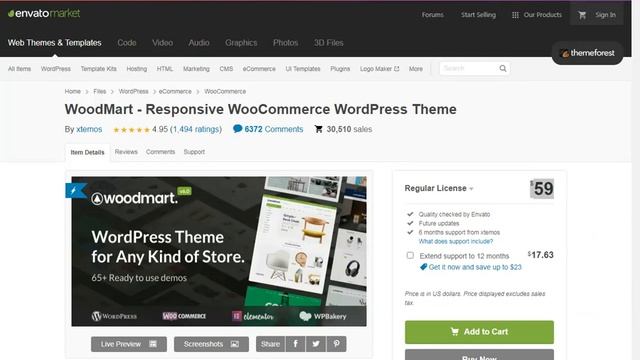This screenshot has width=640, height=360.
Task: Go to the Audio marketplace
Action: [199, 43]
